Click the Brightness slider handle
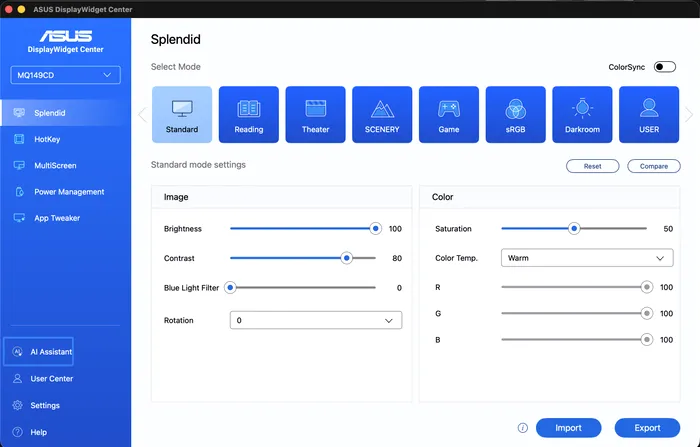Screen dimensions: 700x447 375,229
